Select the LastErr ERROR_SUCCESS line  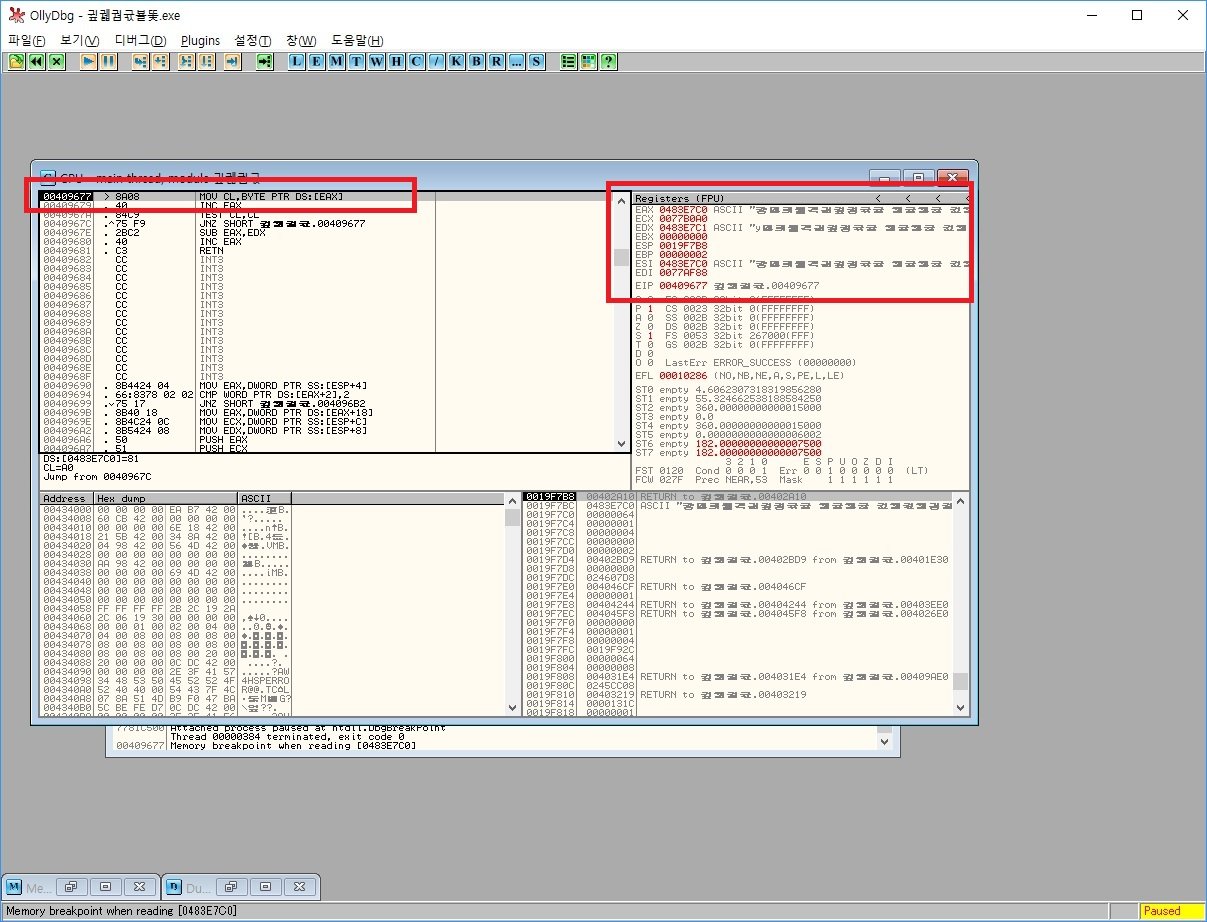click(745, 362)
